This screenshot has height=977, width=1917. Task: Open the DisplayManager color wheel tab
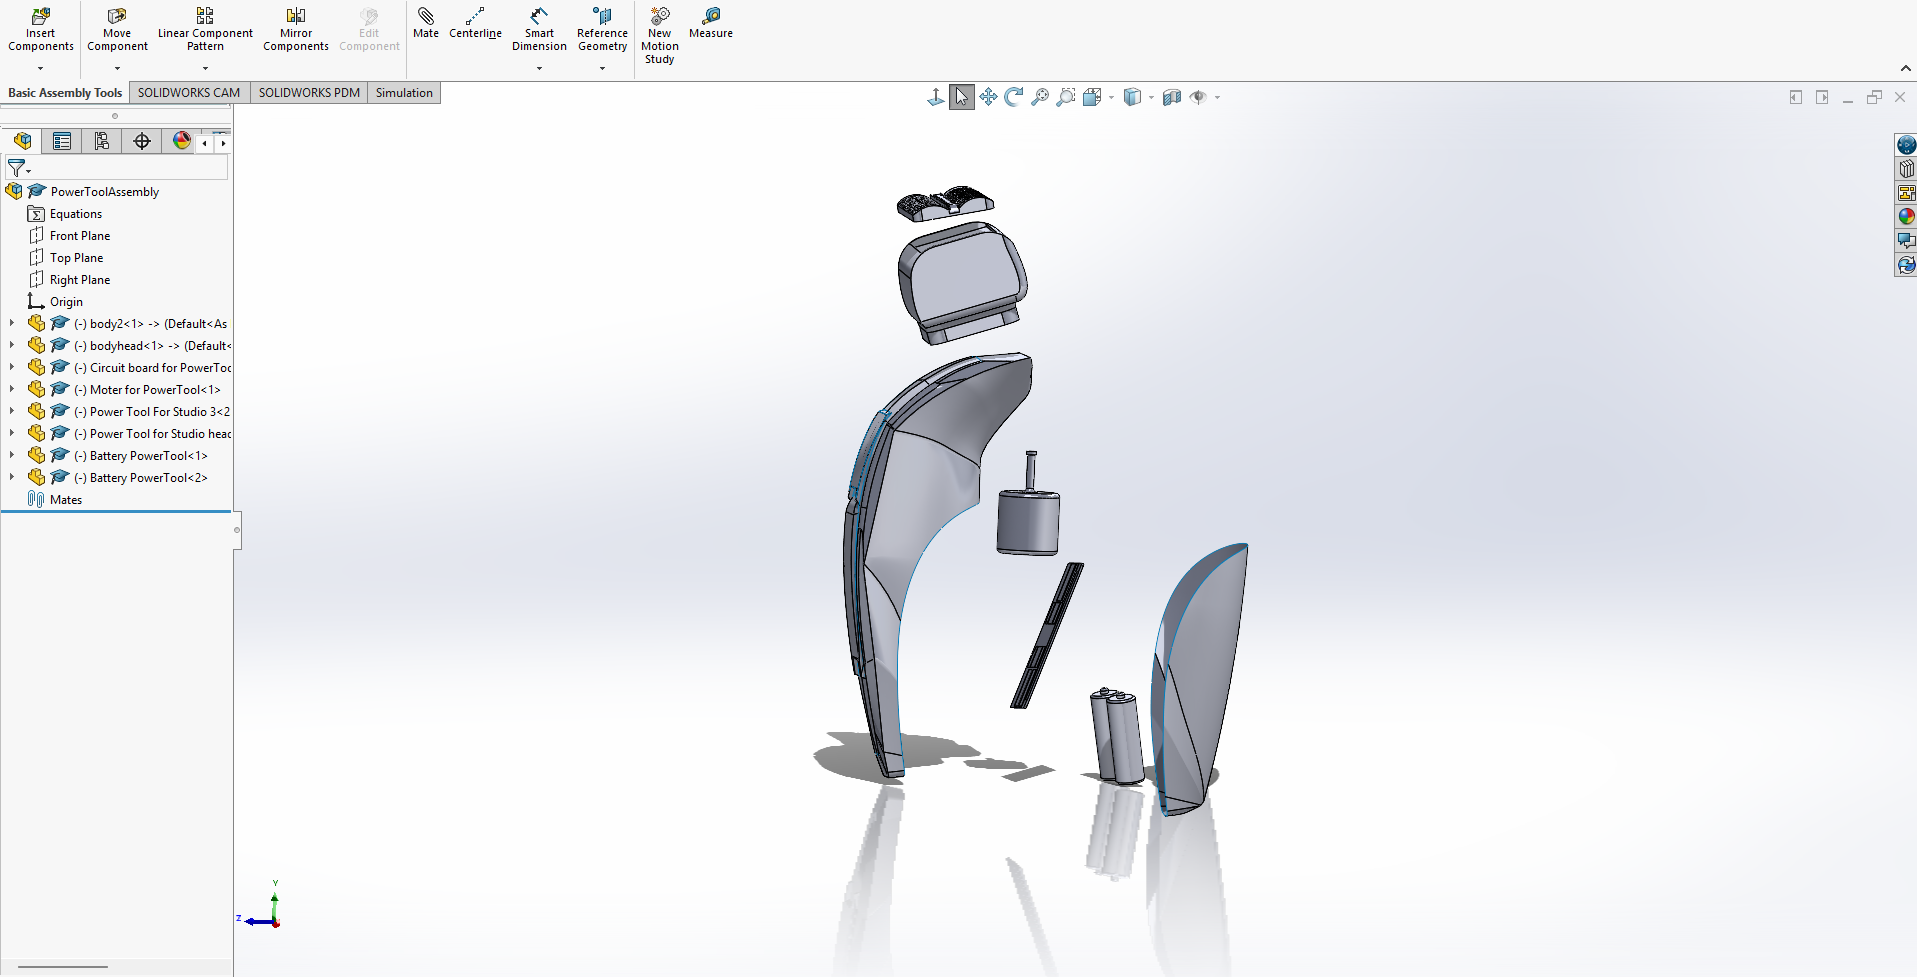[181, 141]
